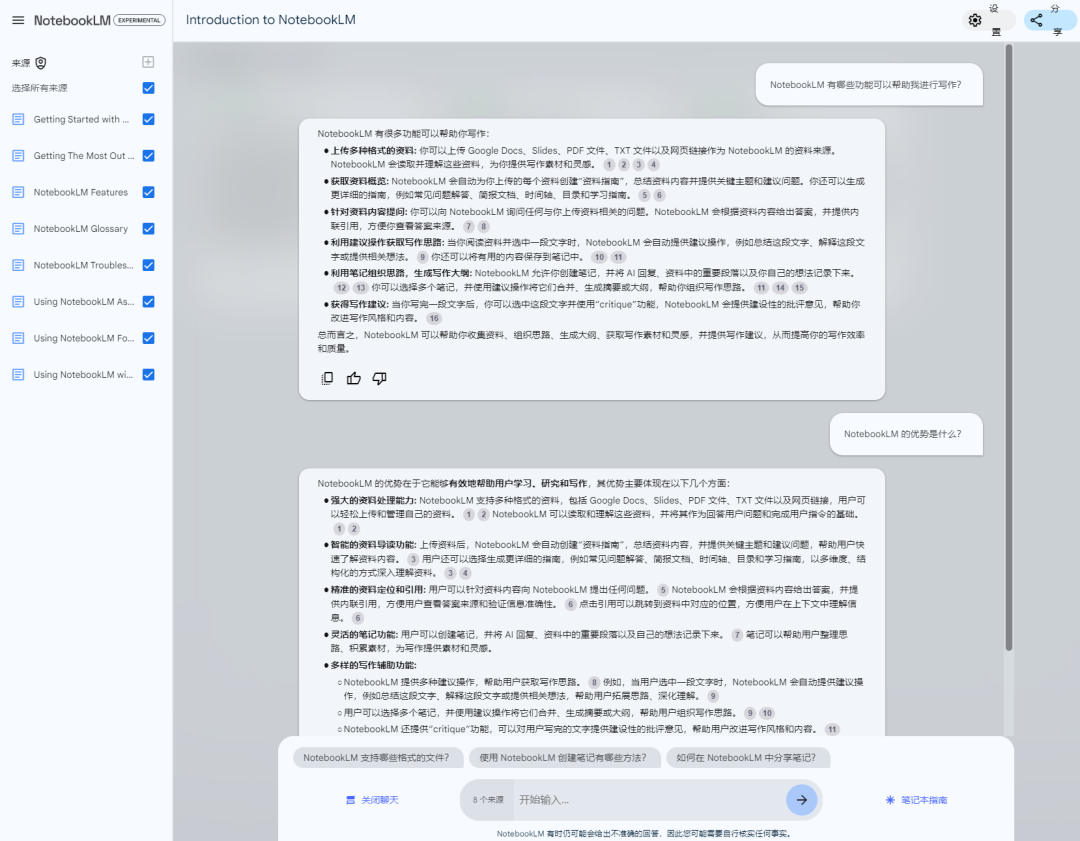Click the close chat button
This screenshot has height=841, width=1080.
(372, 800)
